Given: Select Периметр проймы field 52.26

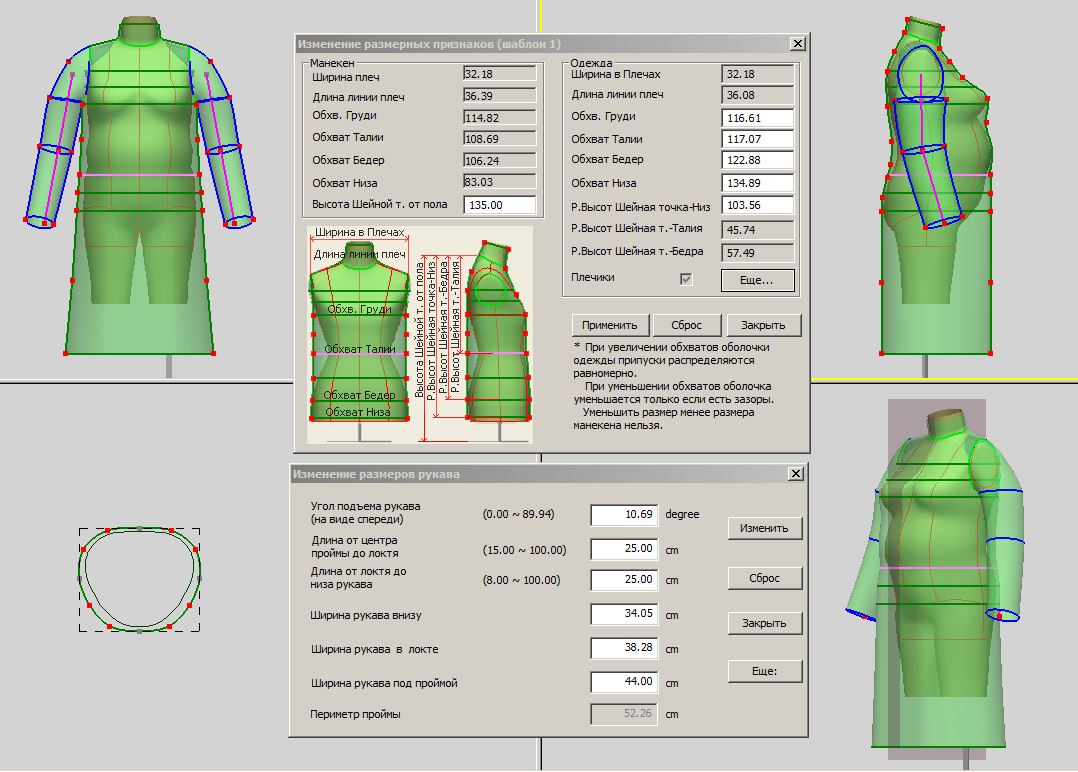Looking at the screenshot, I should [x=624, y=714].
